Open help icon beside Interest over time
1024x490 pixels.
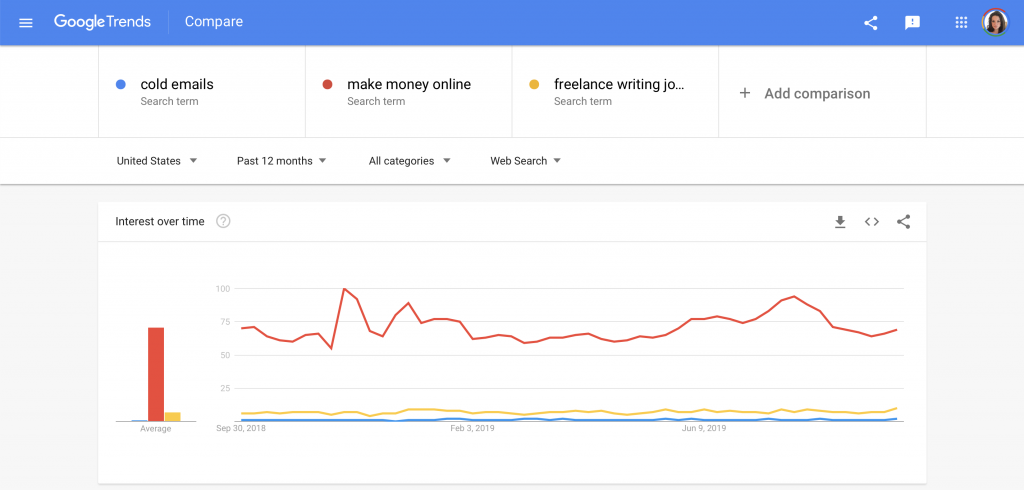[x=223, y=221]
